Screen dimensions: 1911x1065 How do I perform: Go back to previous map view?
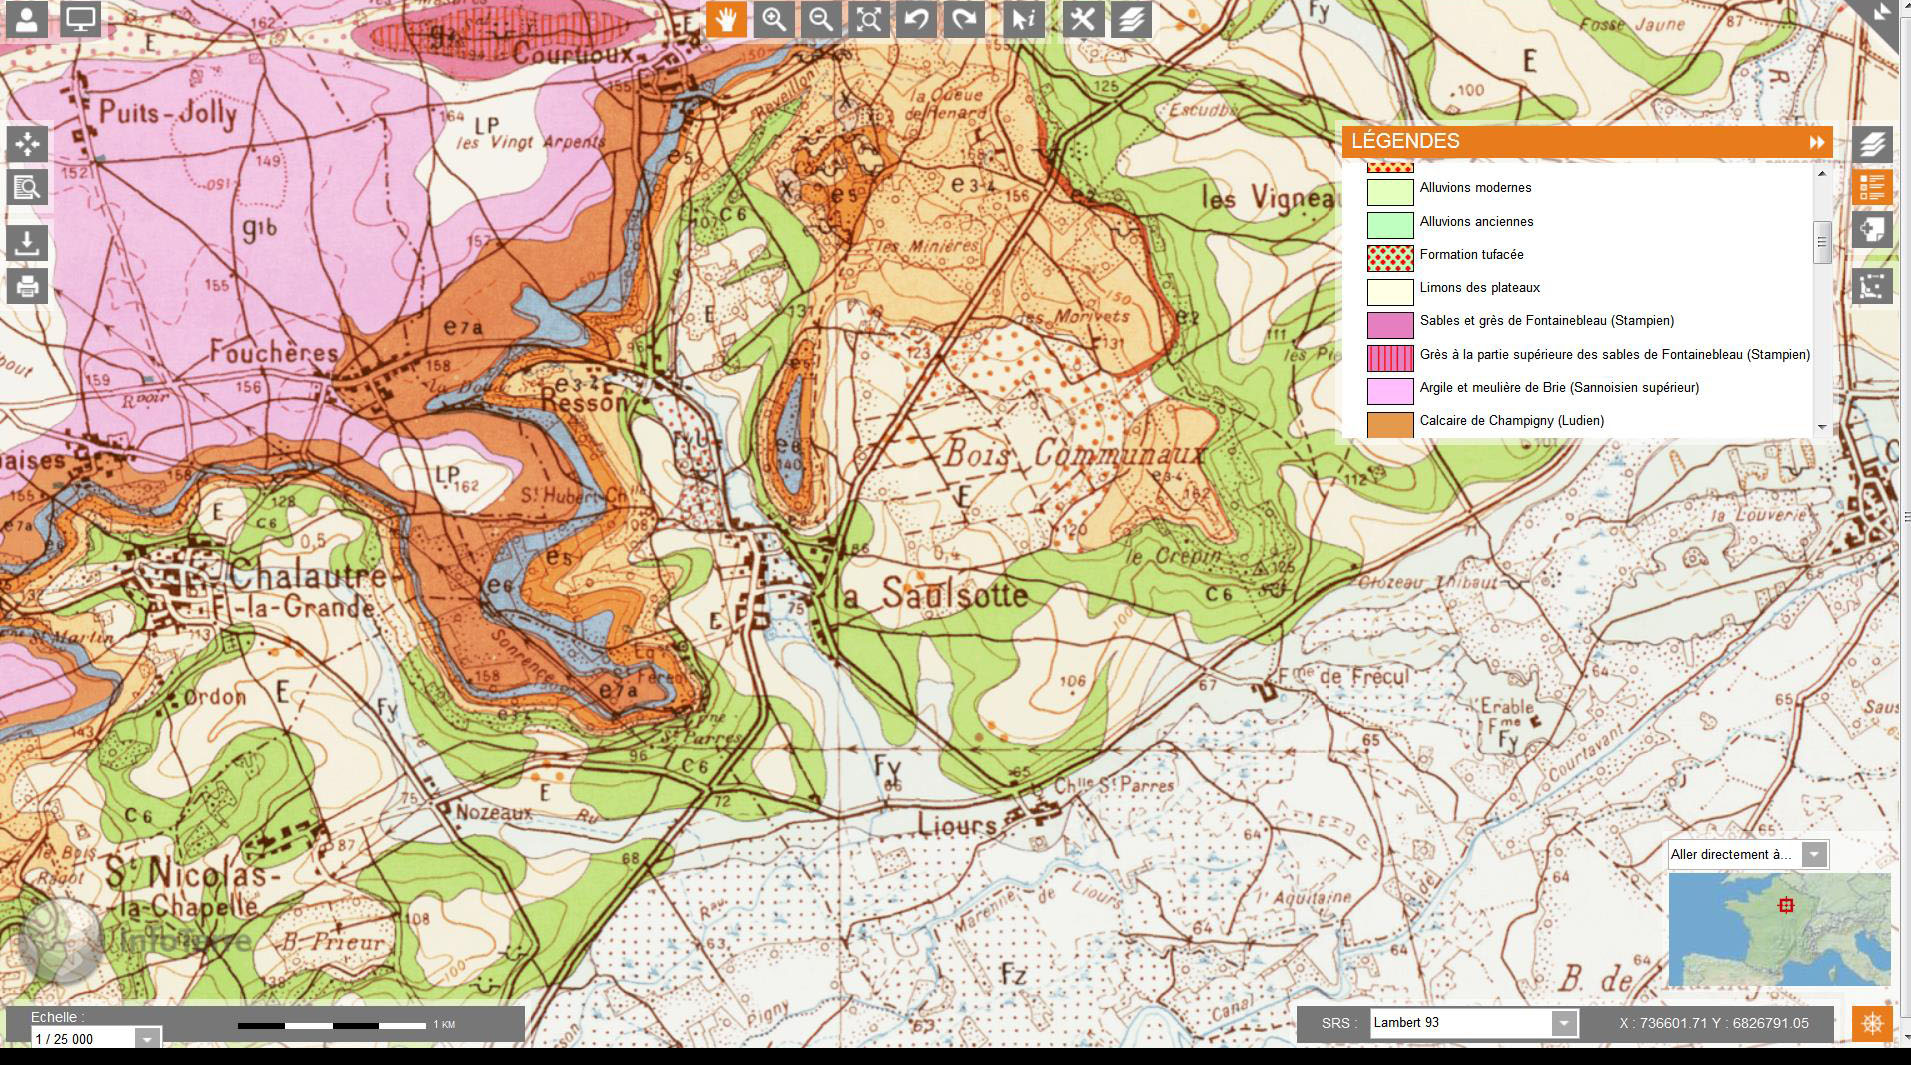click(916, 20)
